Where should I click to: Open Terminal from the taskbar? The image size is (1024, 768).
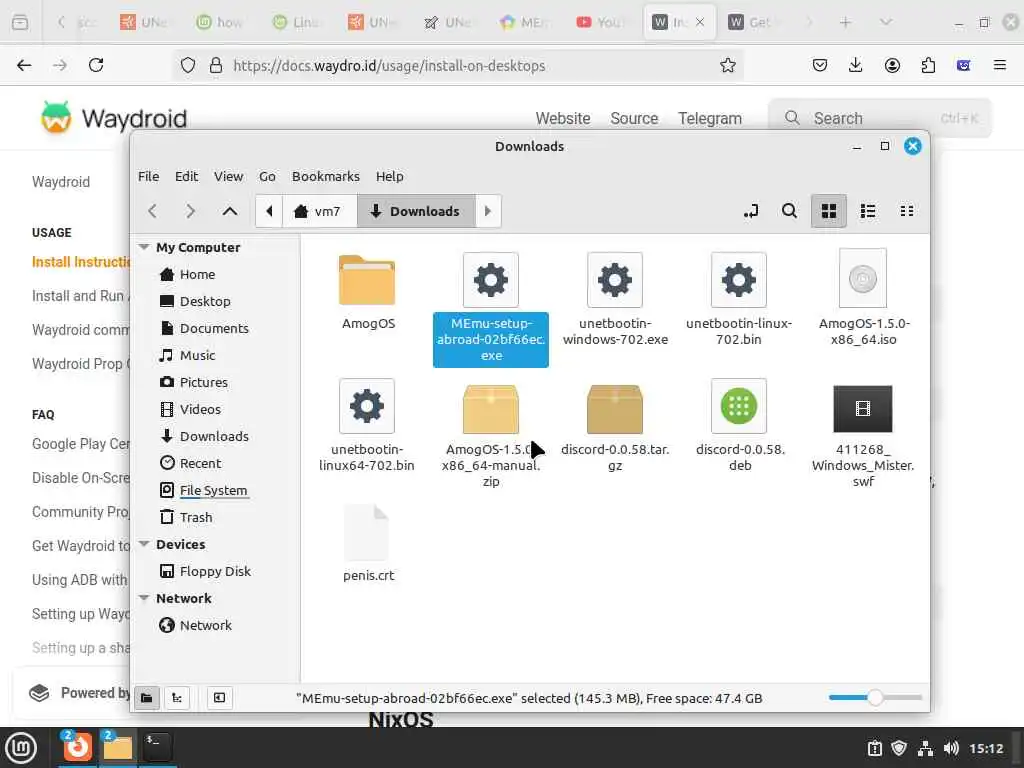coord(157,747)
